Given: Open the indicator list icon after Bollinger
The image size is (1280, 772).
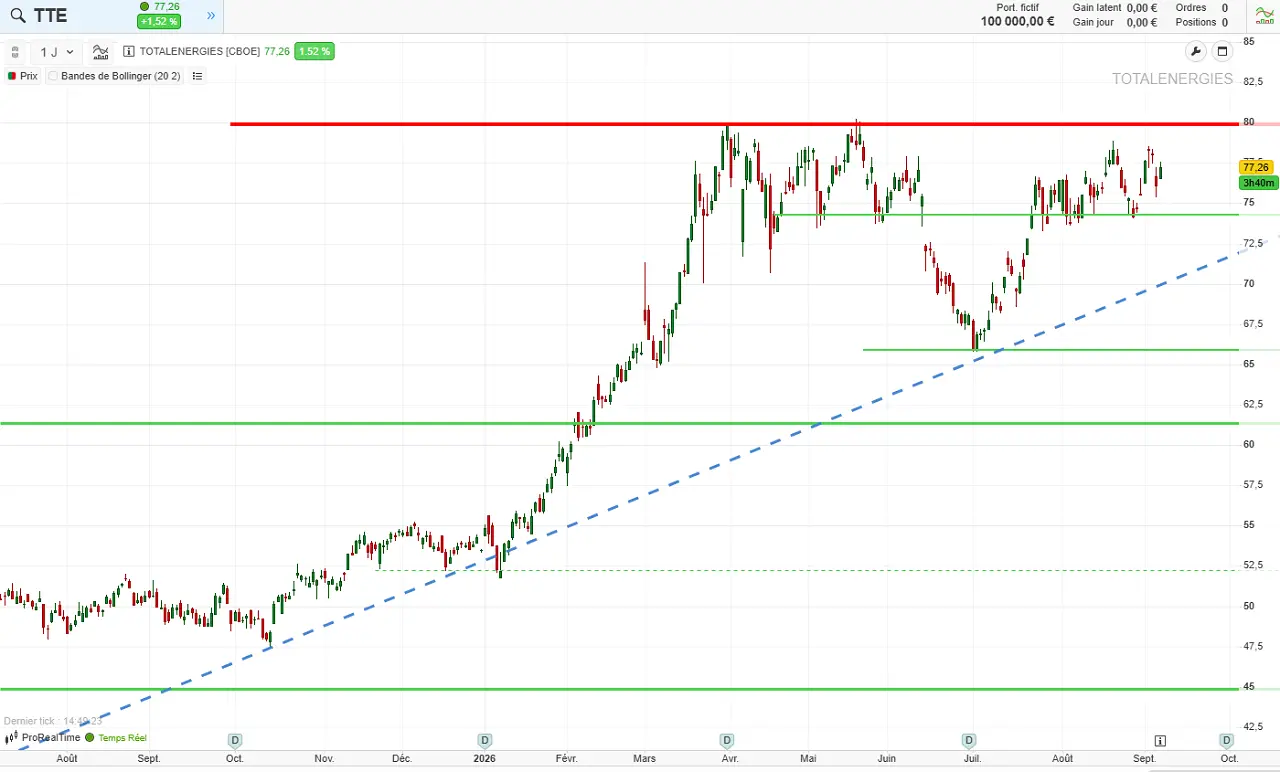Looking at the screenshot, I should (x=197, y=76).
